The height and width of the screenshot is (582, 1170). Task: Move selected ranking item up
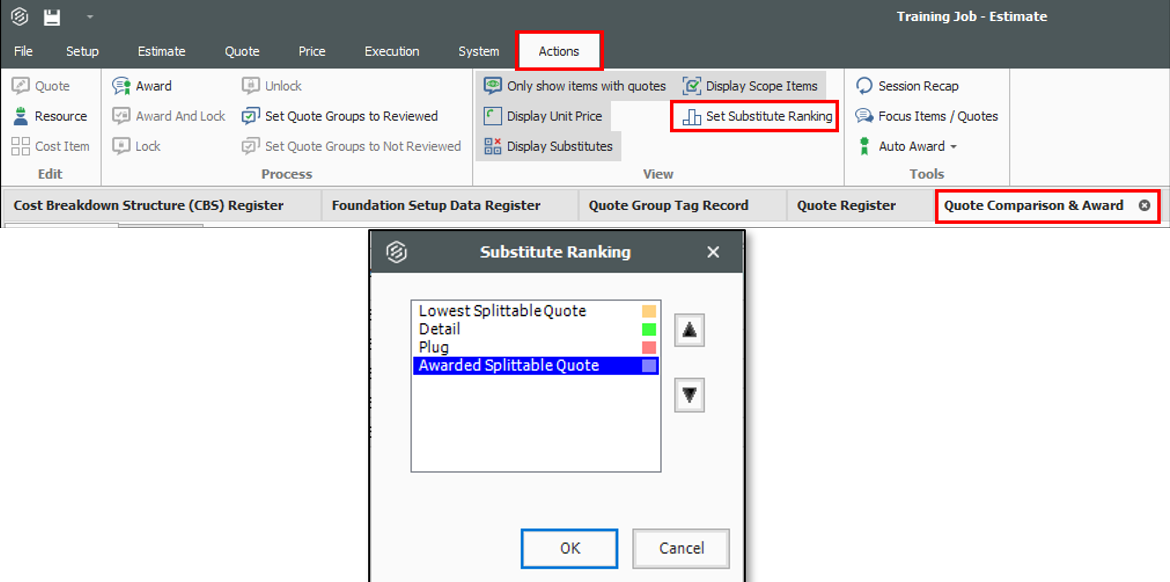[689, 330]
